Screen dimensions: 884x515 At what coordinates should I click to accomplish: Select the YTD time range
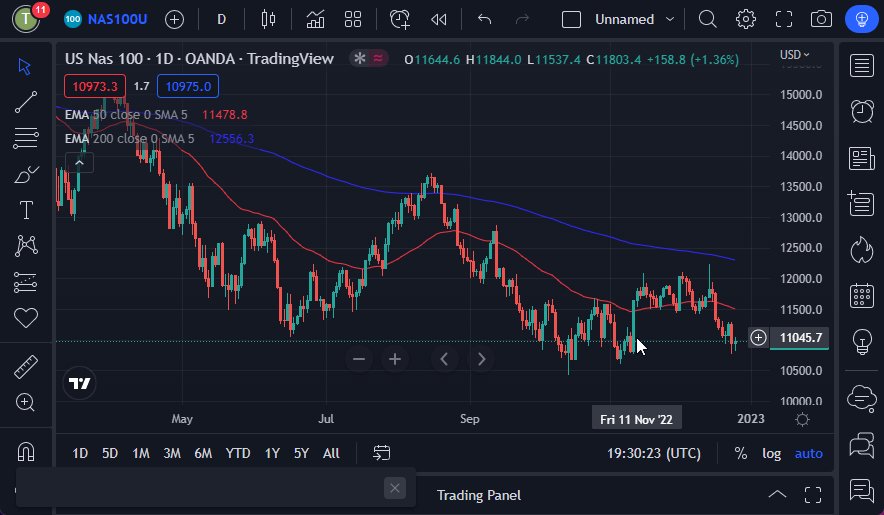point(238,453)
